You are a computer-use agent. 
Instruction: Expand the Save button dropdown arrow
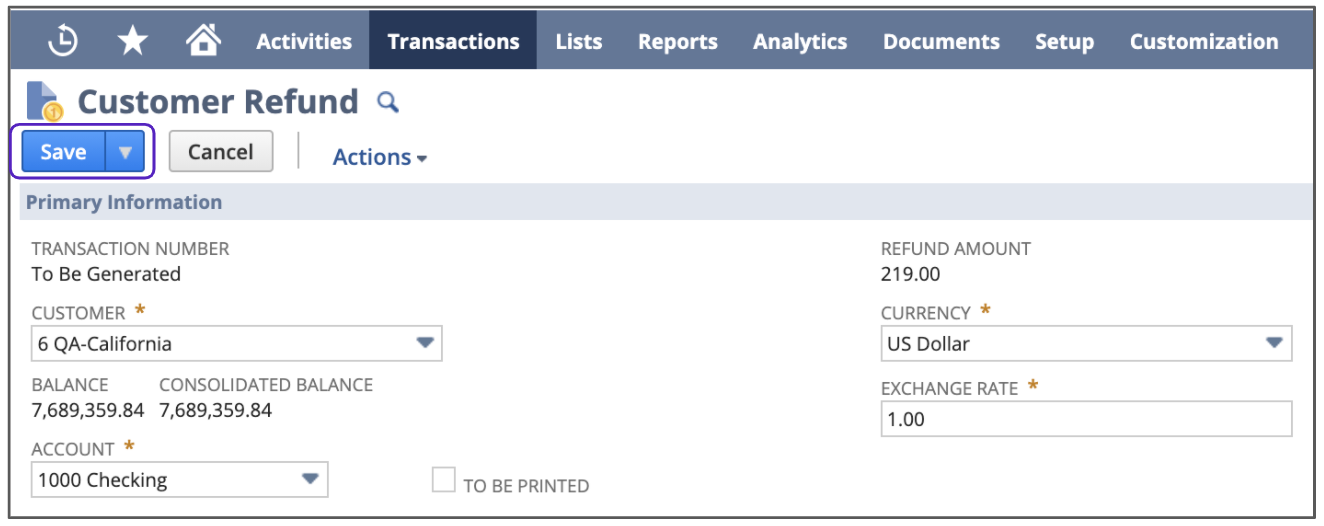click(x=125, y=152)
